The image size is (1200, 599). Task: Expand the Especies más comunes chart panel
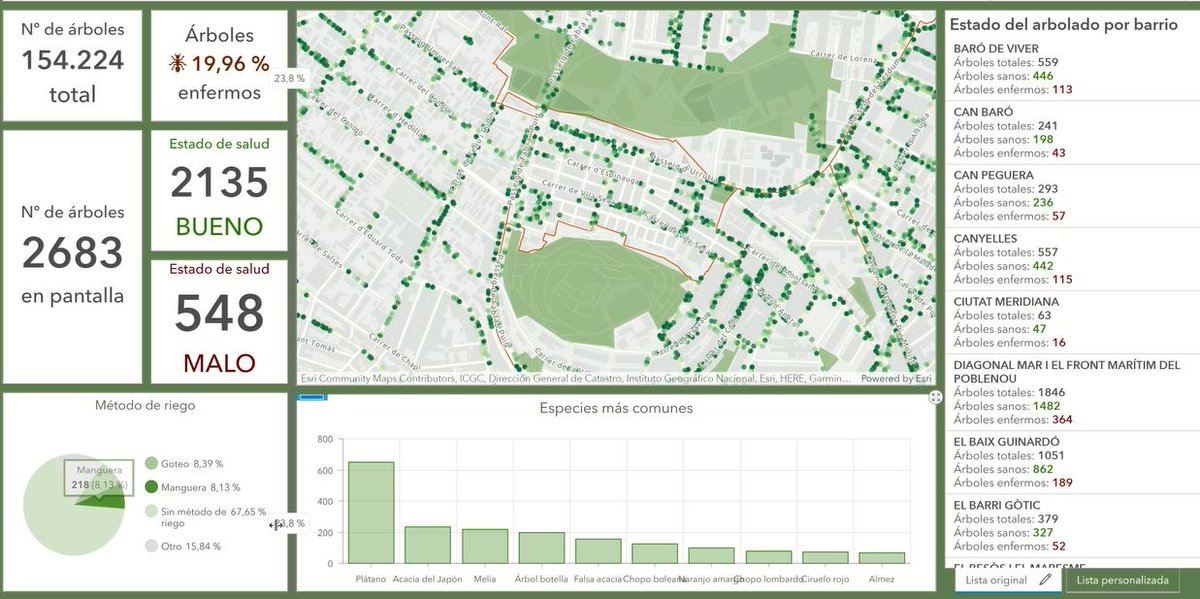(x=936, y=398)
